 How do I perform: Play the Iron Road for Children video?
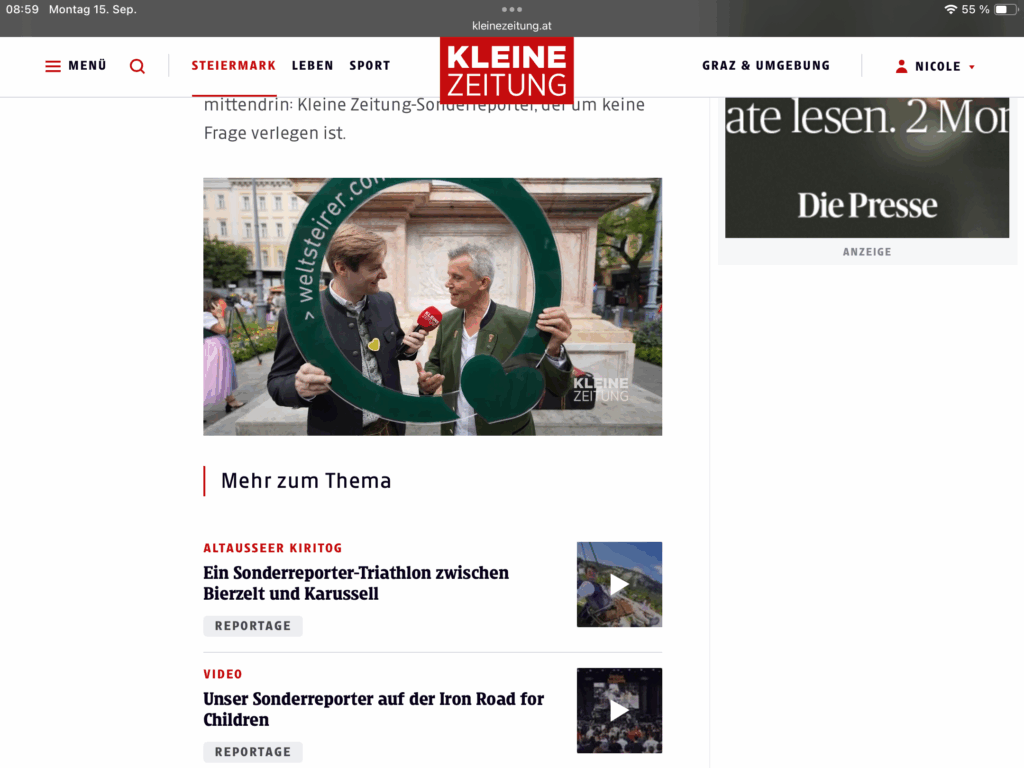(x=619, y=711)
